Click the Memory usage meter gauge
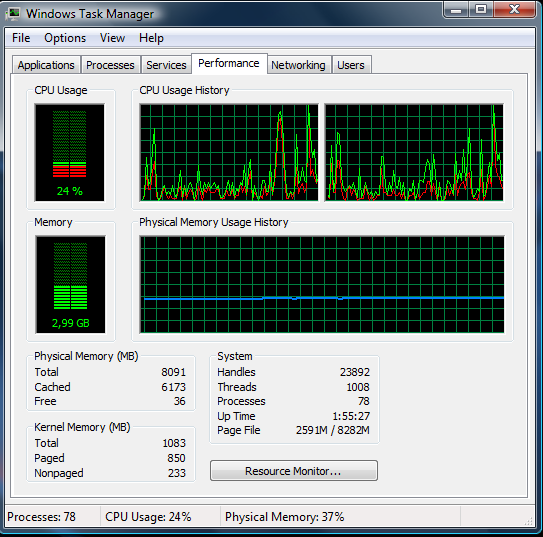Viewport: 543px width, 537px height. coord(70,285)
